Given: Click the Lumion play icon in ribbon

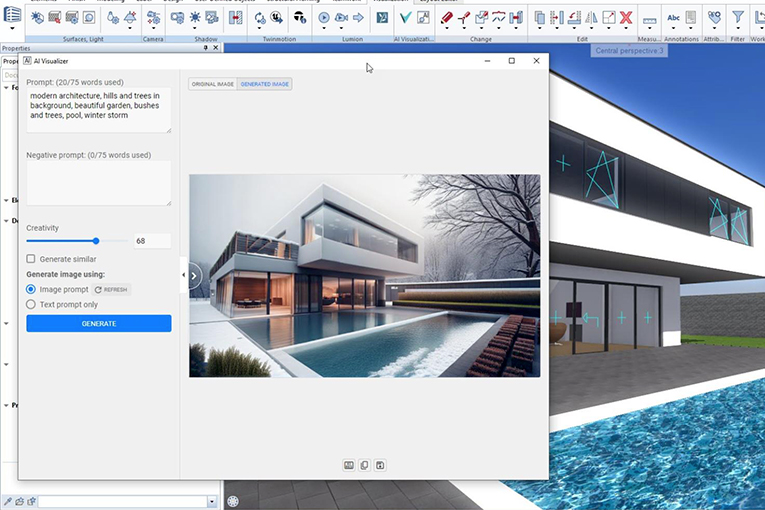Looking at the screenshot, I should 325,18.
